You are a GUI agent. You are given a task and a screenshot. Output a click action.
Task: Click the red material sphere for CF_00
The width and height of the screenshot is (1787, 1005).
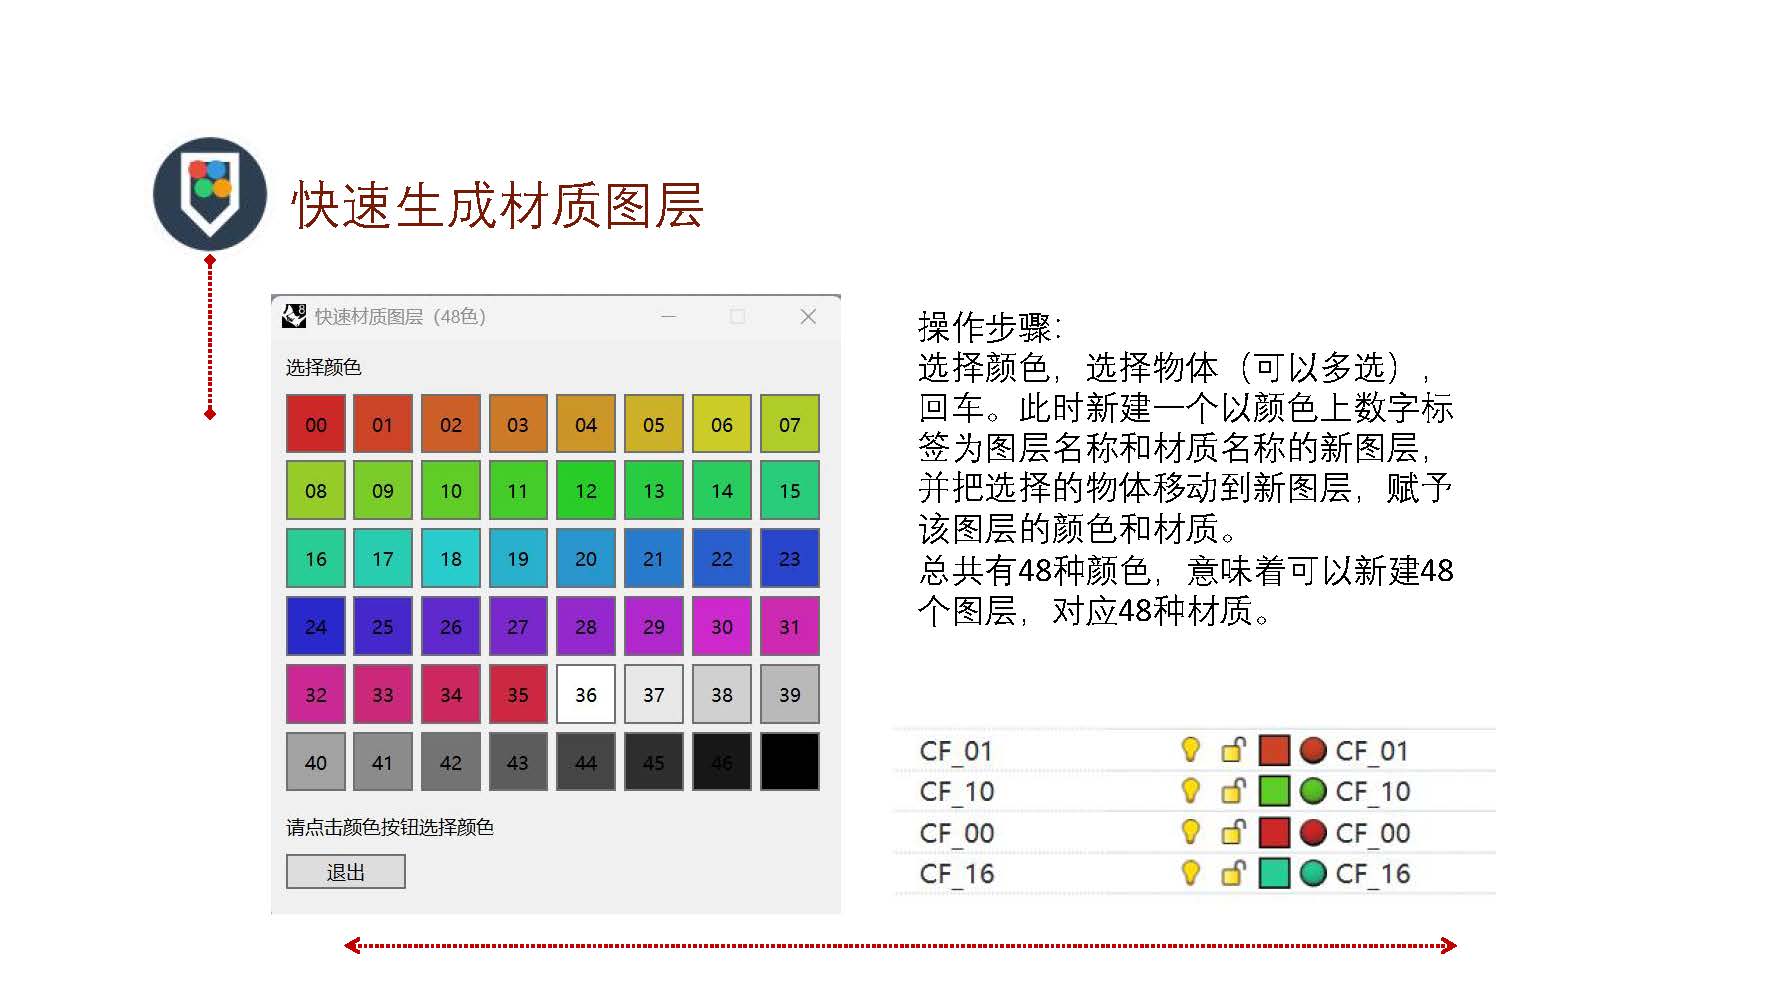1312,832
